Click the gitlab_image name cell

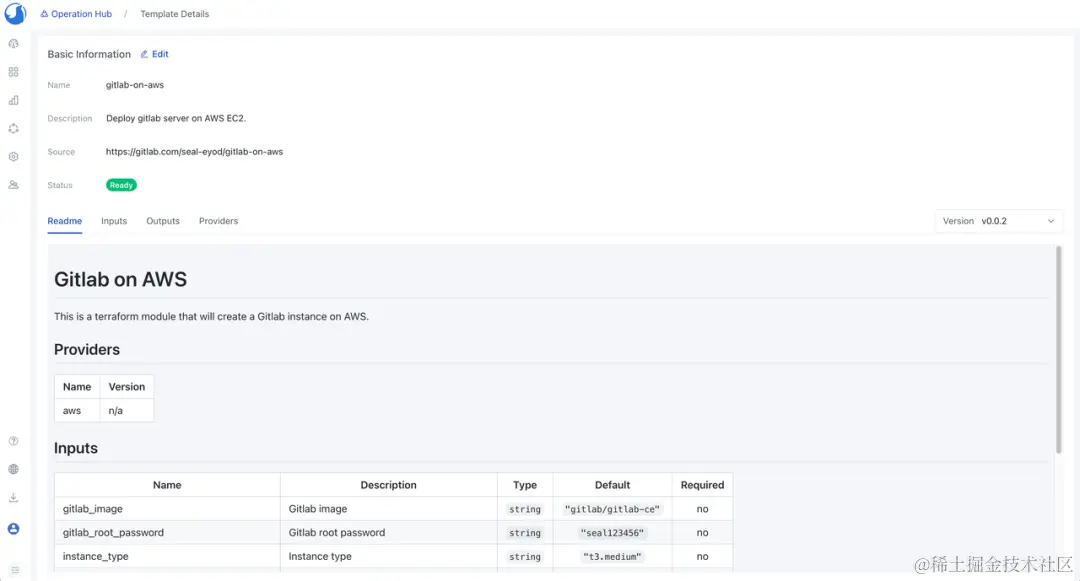pyautogui.click(x=167, y=509)
